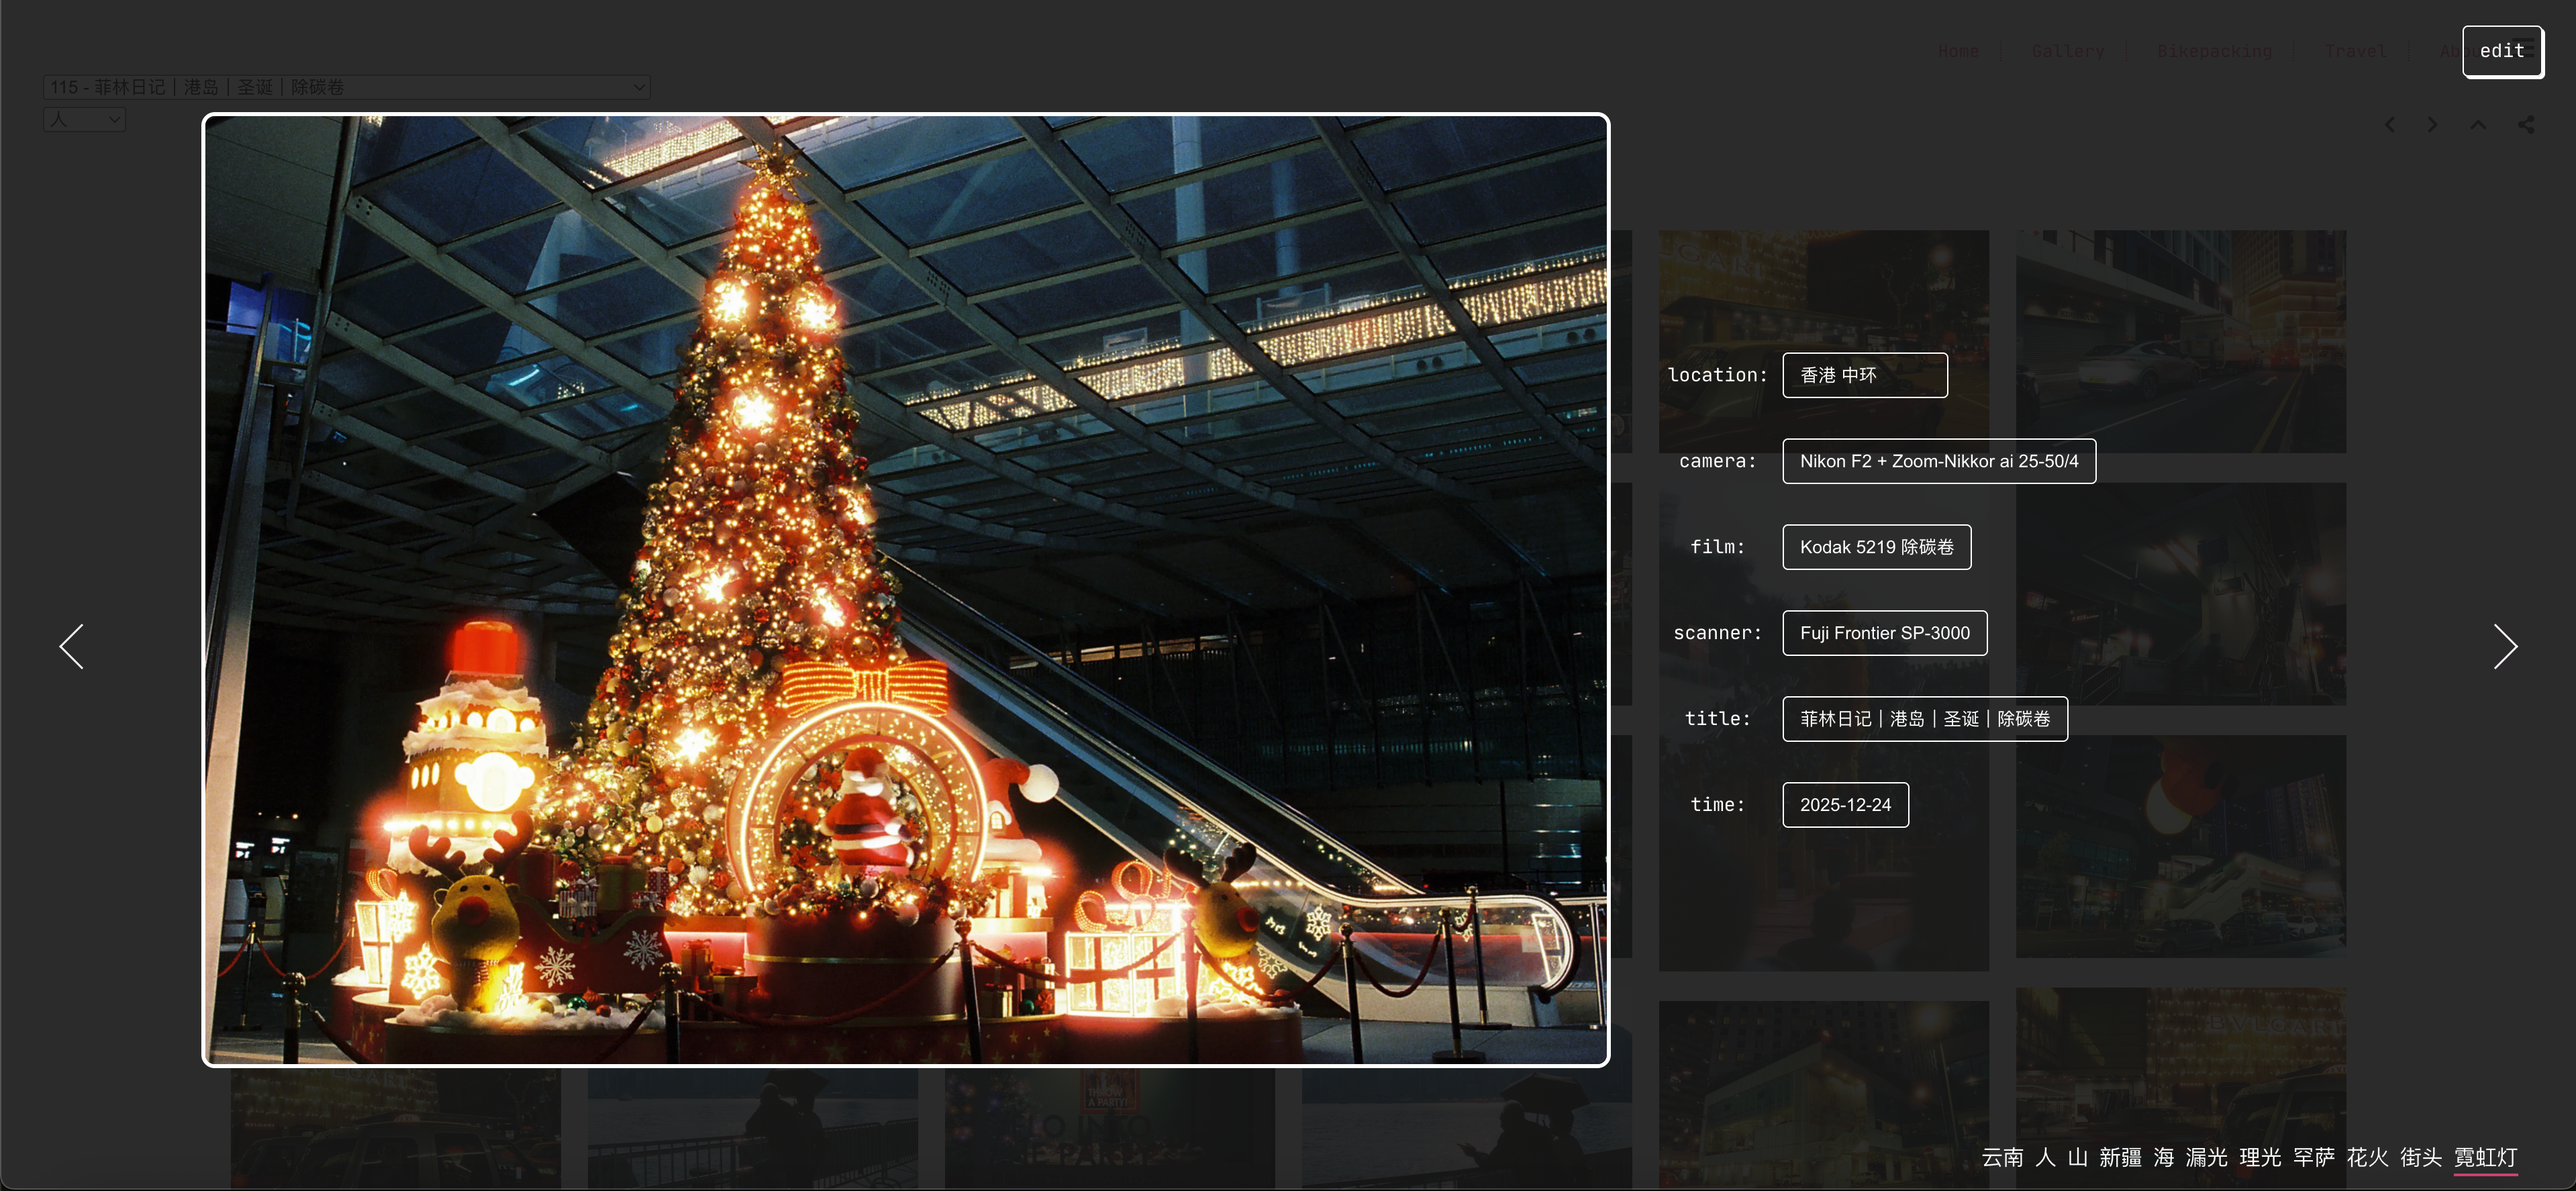
Task: Click the small right chevron in top toolbar
Action: [2432, 124]
